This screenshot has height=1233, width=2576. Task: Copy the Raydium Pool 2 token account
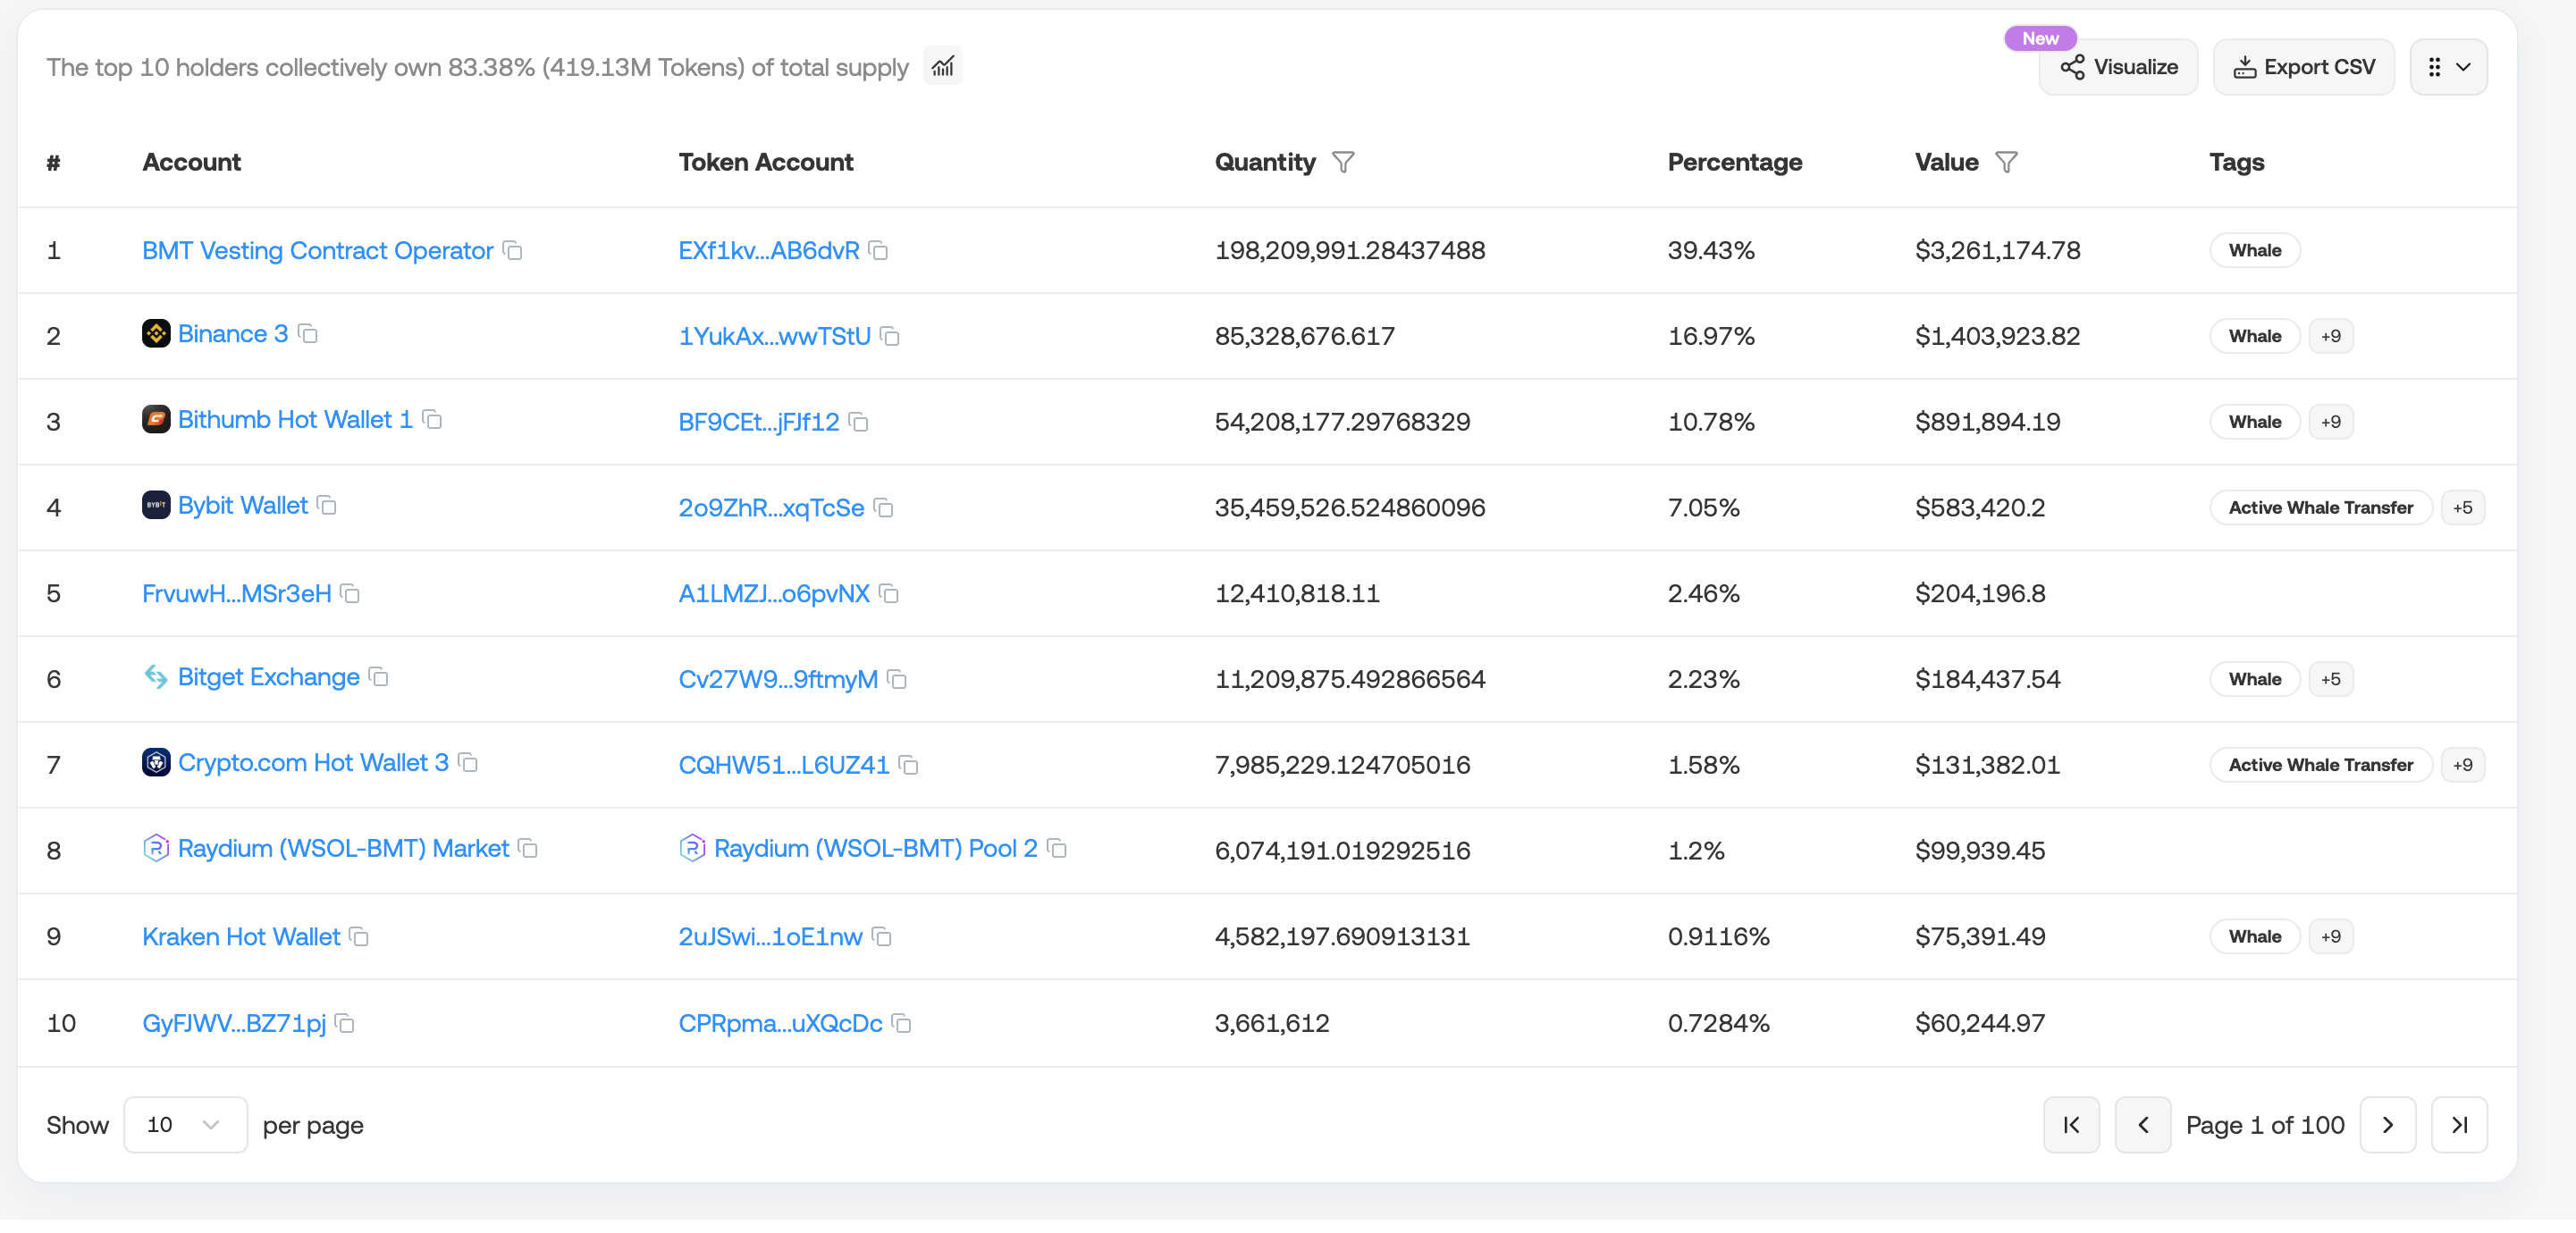coord(1057,849)
